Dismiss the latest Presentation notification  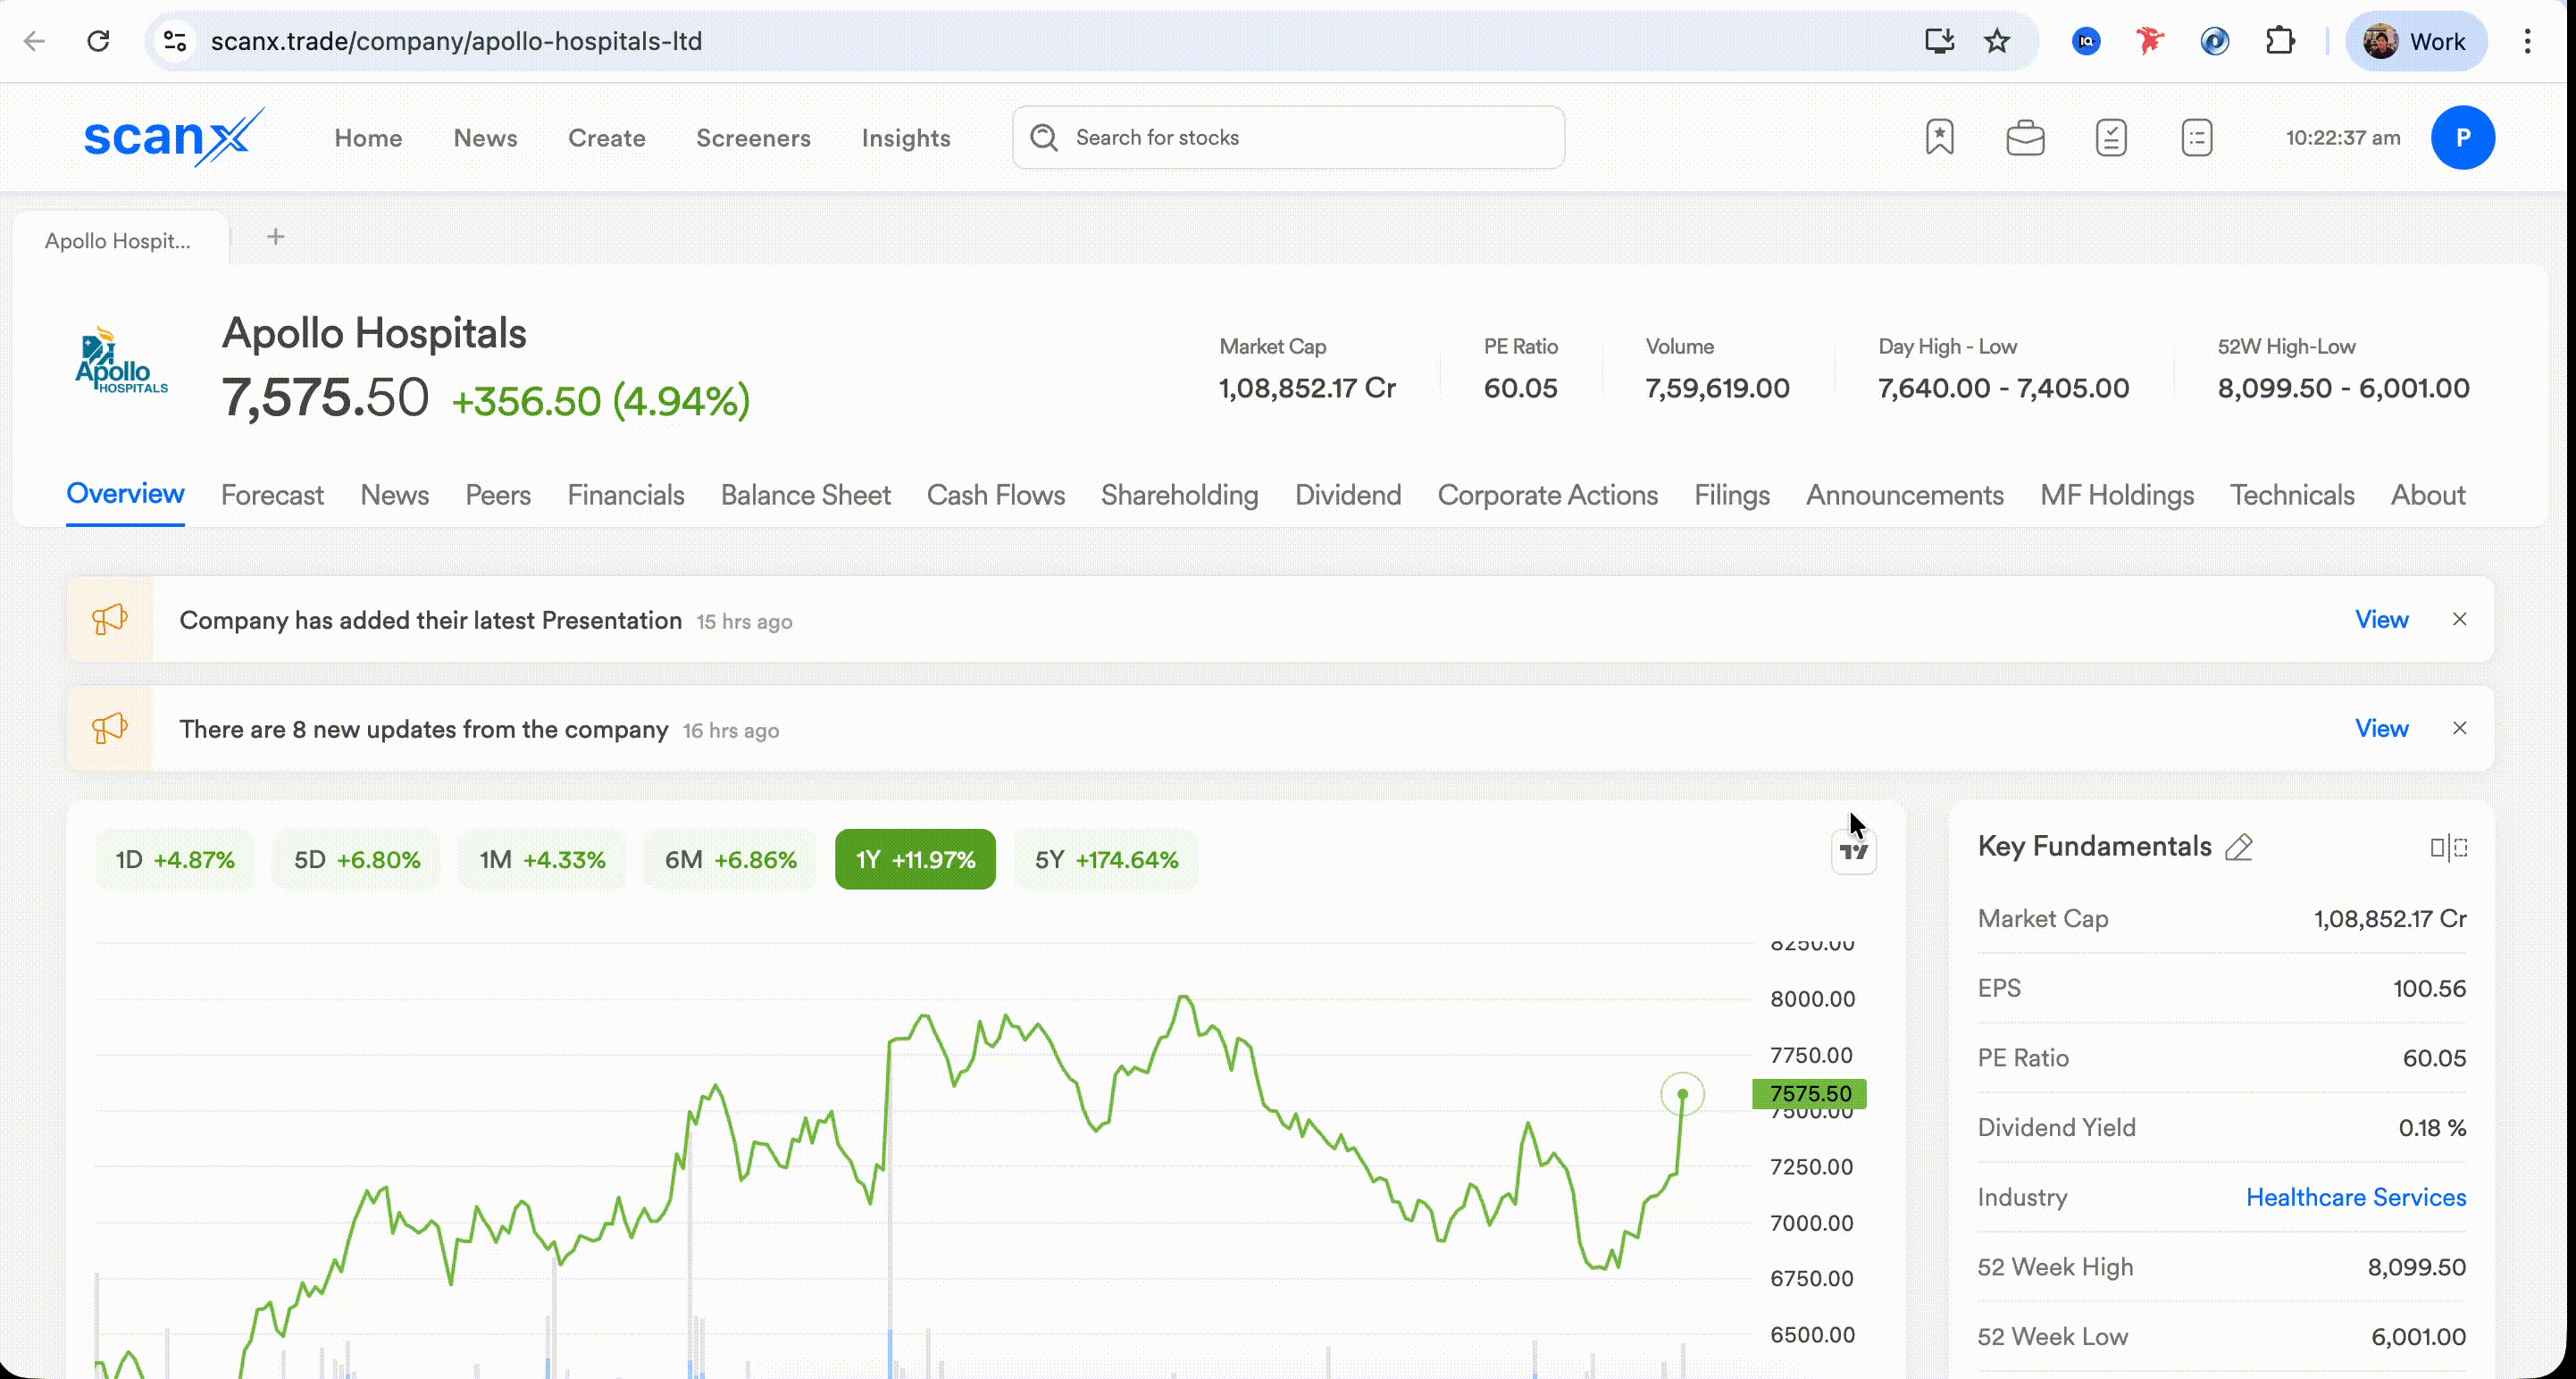point(2460,619)
